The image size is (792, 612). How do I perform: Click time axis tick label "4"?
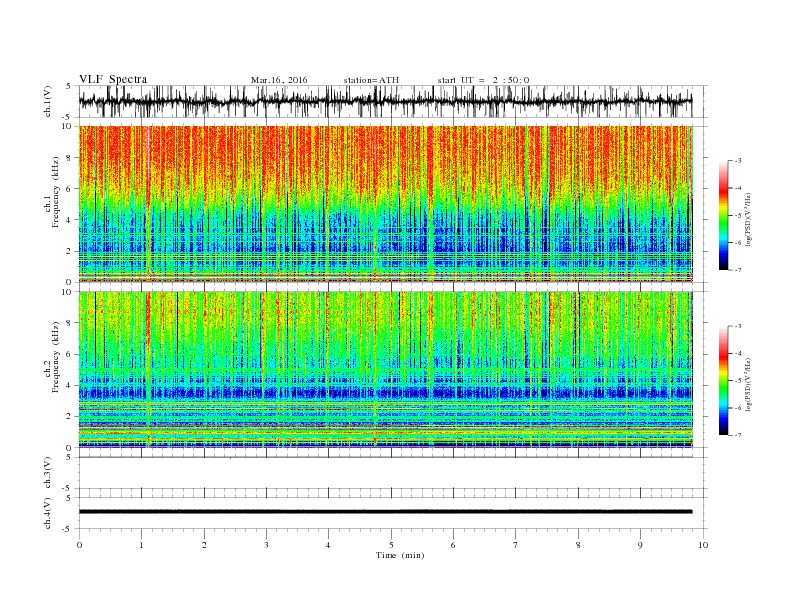[x=328, y=545]
